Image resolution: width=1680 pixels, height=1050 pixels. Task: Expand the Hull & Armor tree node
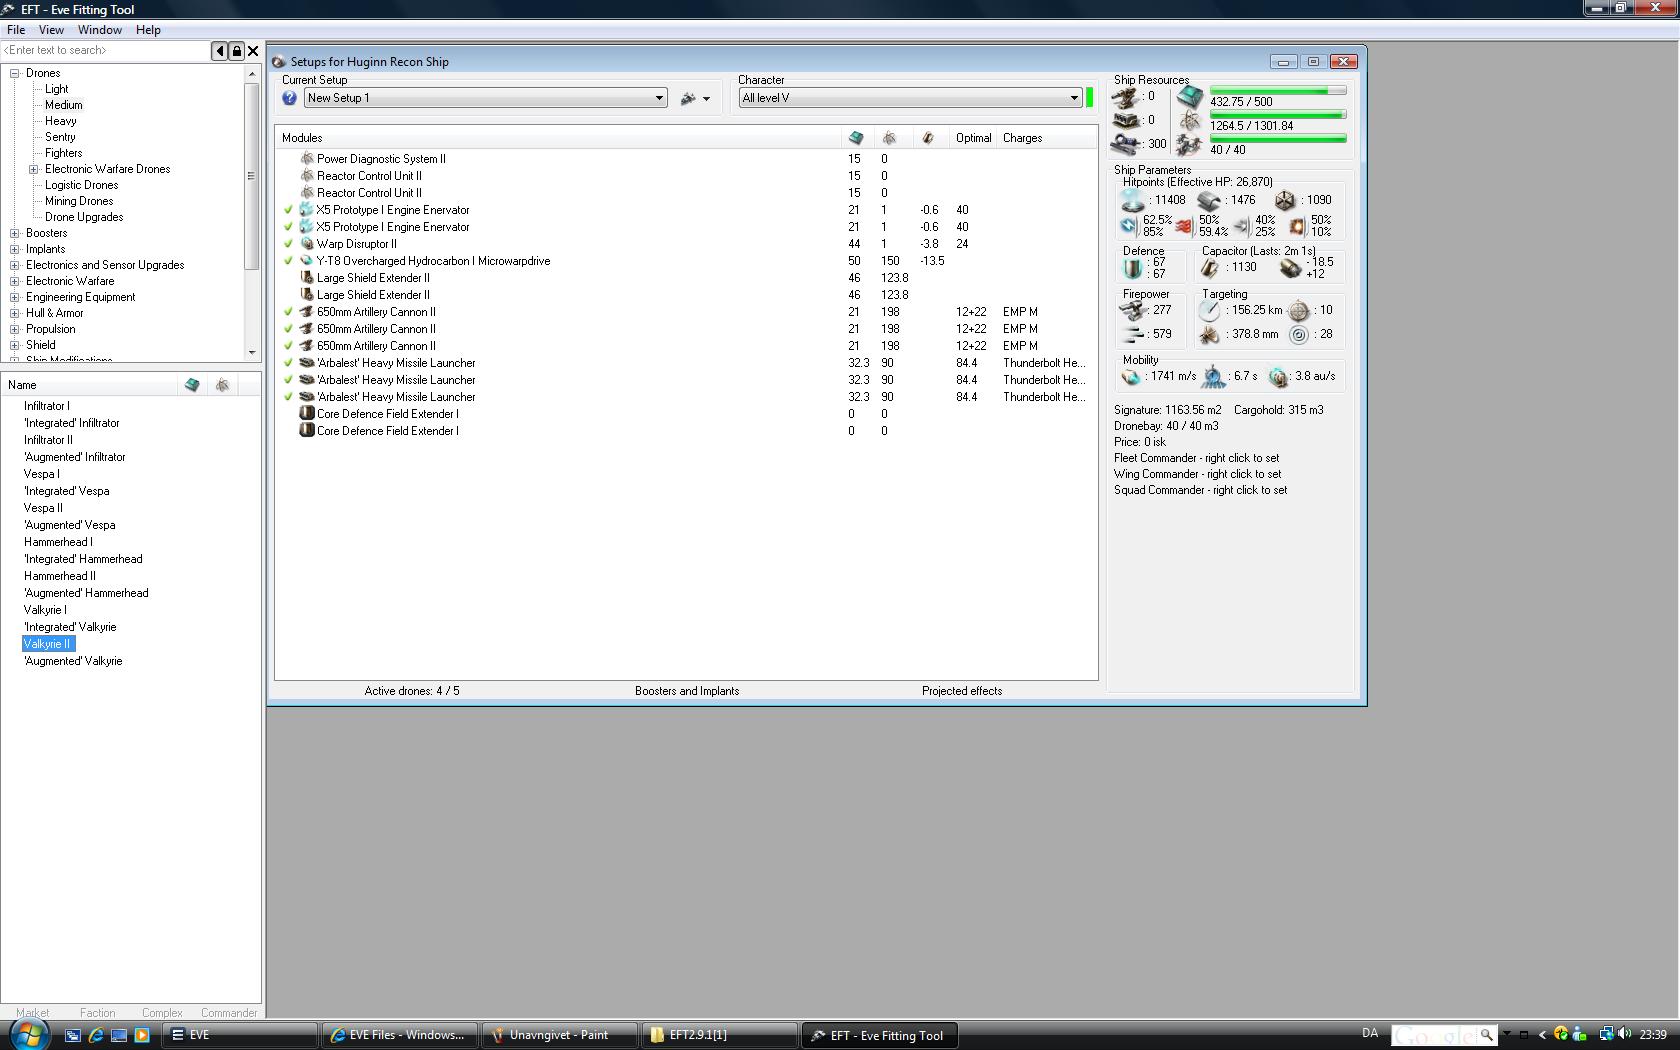pos(15,313)
